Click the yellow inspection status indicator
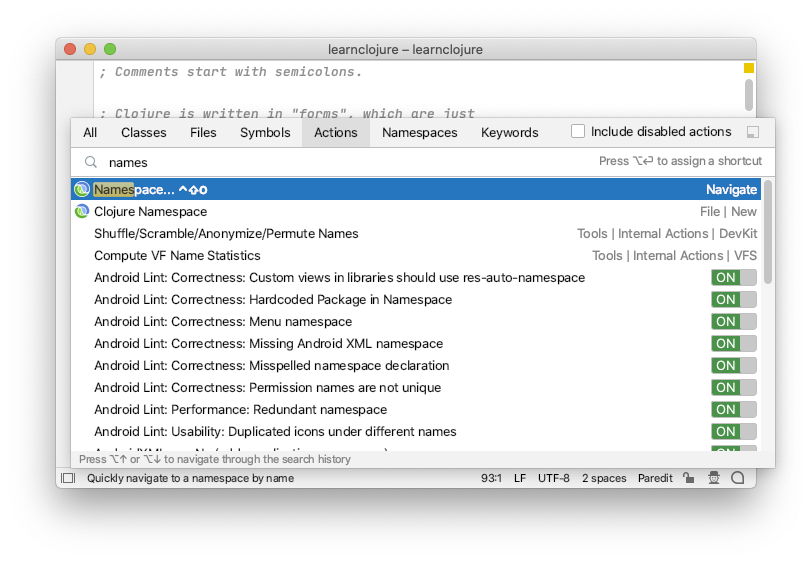812x562 pixels. pos(749,68)
